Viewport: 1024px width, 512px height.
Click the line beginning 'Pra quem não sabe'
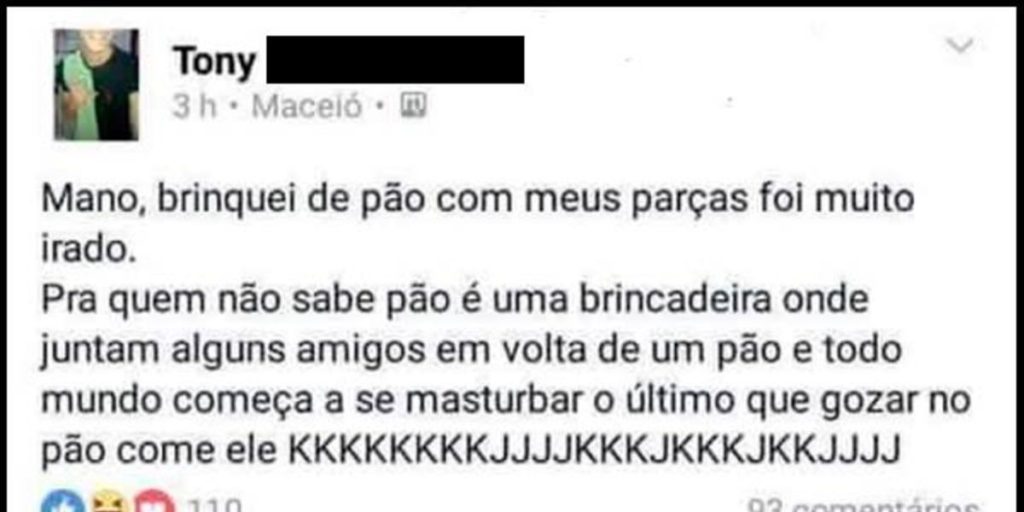[x=455, y=301]
